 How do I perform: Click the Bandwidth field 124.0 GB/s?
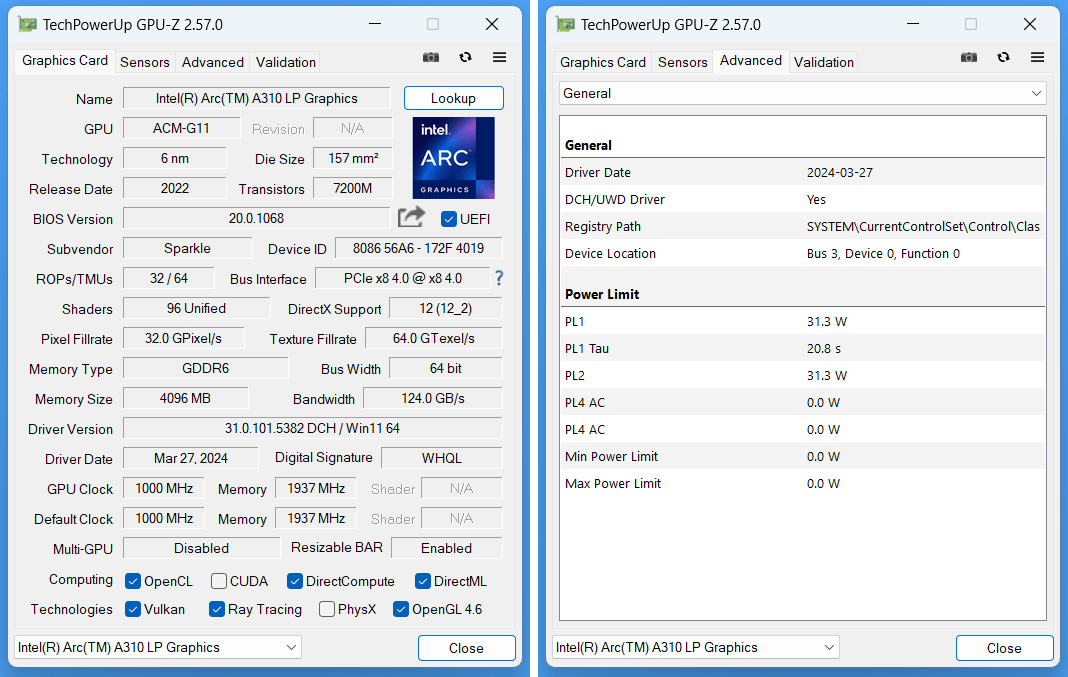pos(433,398)
